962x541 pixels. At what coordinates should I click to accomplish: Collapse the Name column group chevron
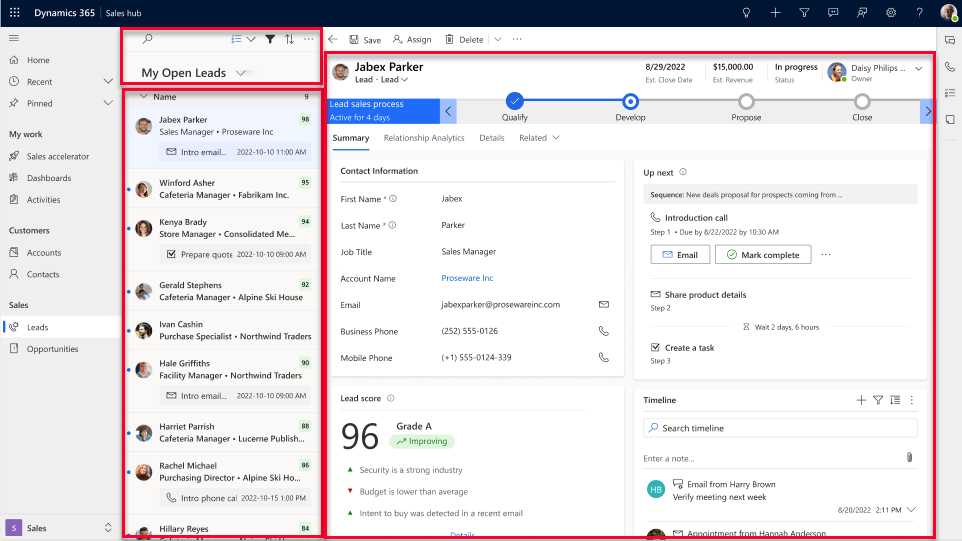click(144, 96)
